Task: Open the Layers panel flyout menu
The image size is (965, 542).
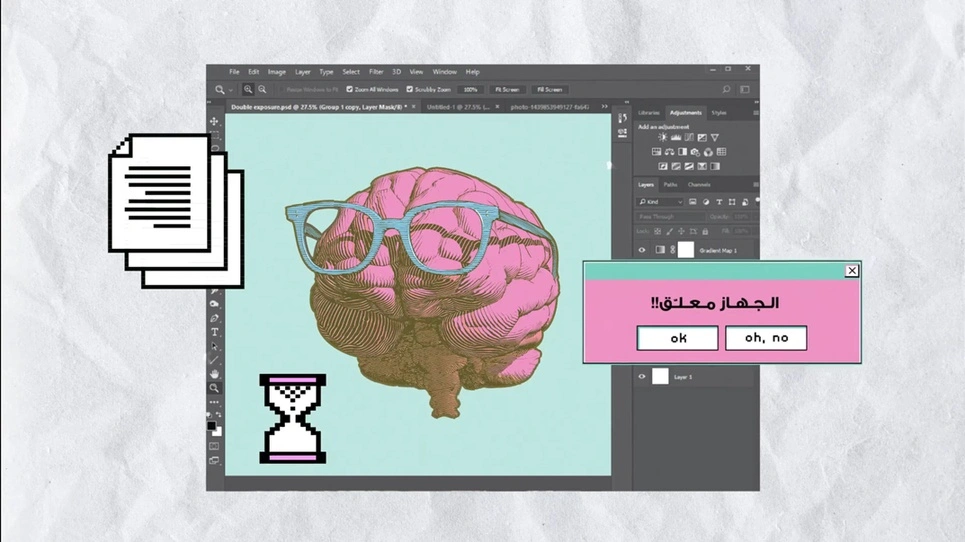Action: [x=755, y=185]
